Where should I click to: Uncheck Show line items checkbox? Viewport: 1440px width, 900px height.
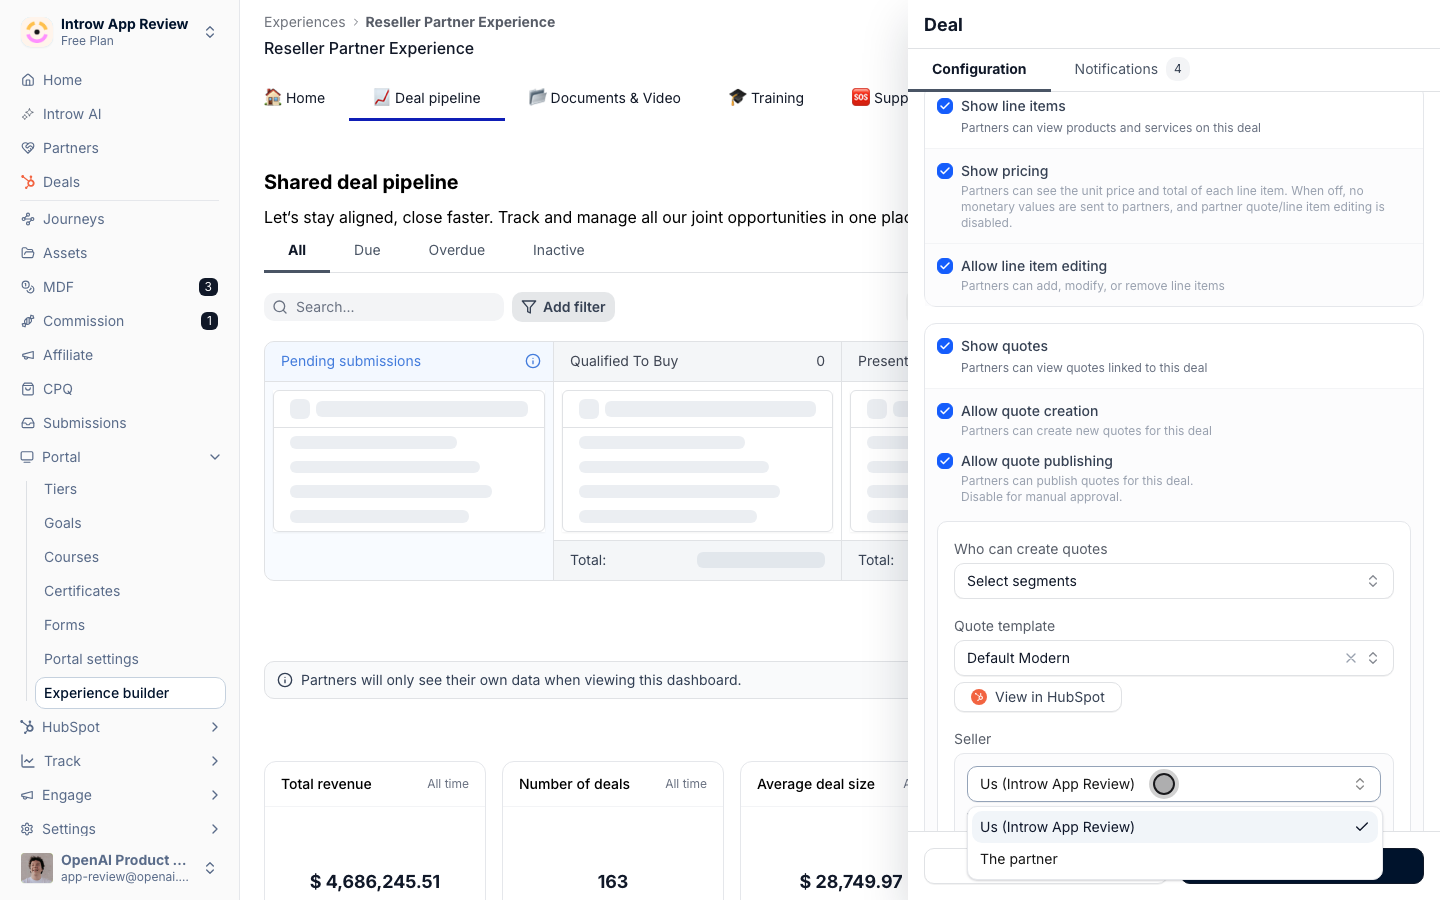[945, 106]
